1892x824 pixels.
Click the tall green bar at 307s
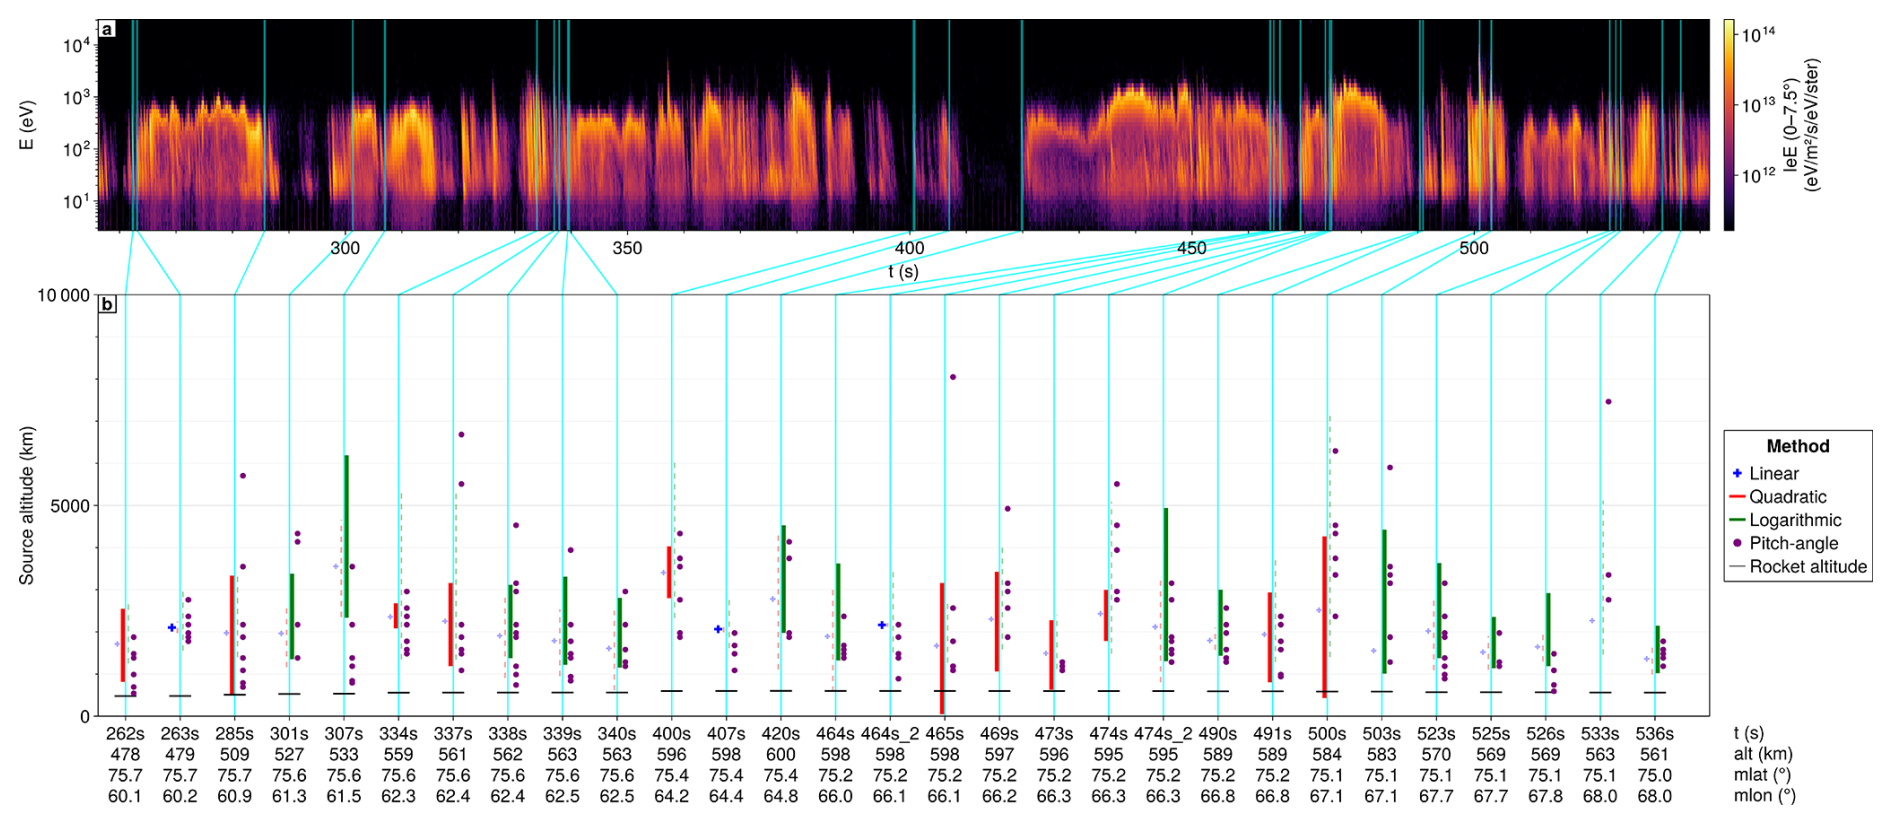pos(346,536)
